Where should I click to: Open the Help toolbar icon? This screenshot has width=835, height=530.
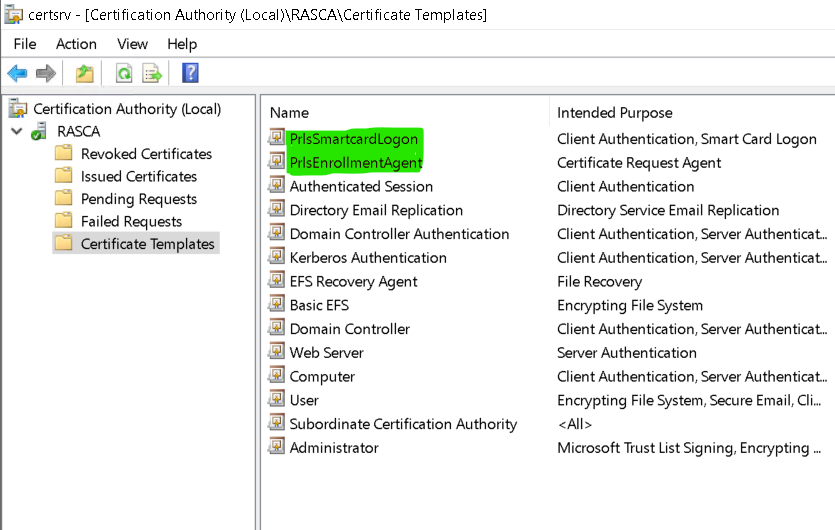190,73
